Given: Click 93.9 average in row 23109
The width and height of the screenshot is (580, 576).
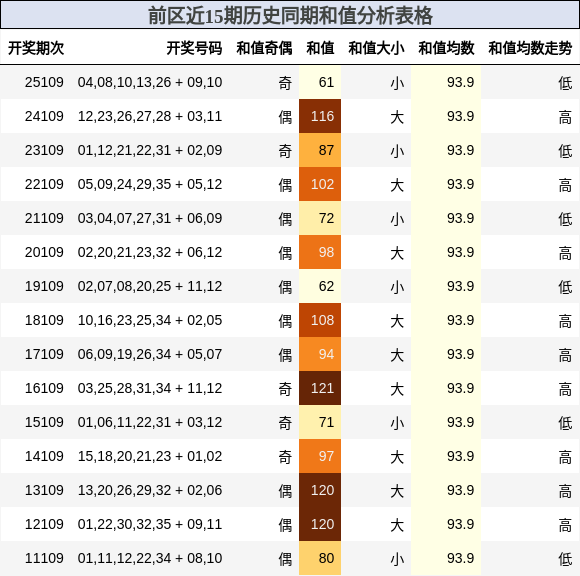Looking at the screenshot, I should coord(460,150).
